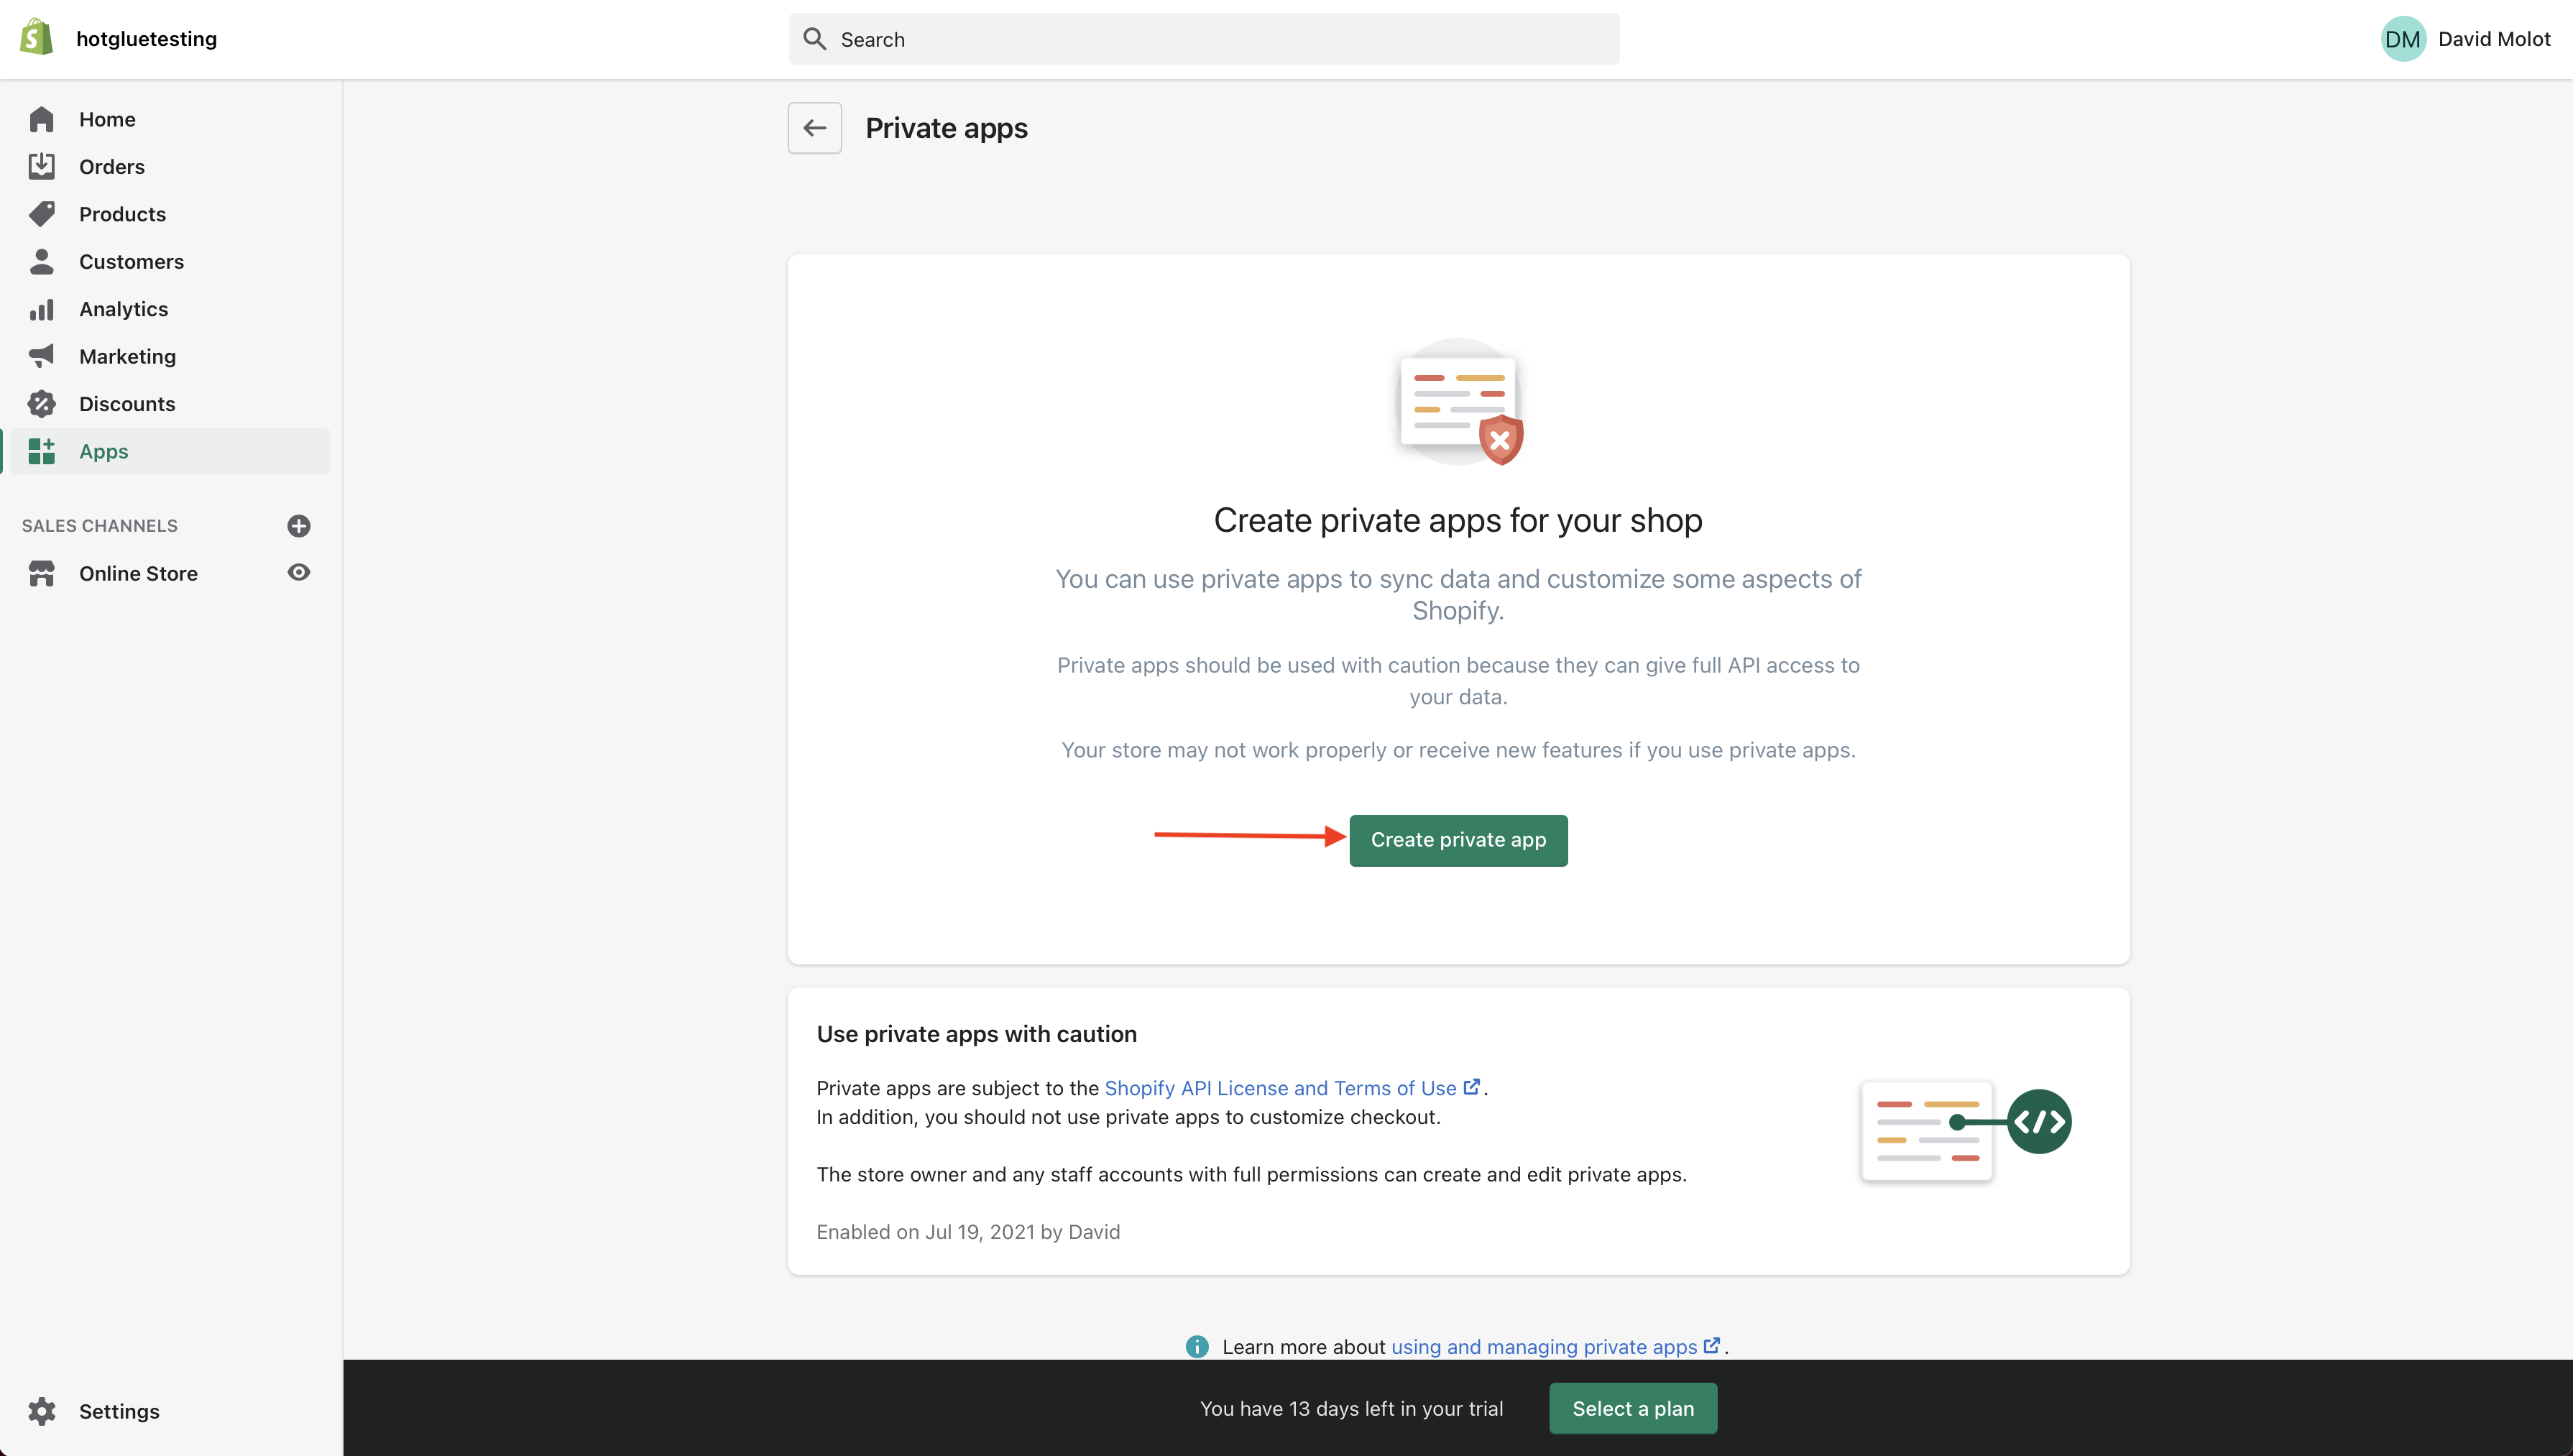
Task: Open the Orders section icon
Action: click(x=42, y=166)
